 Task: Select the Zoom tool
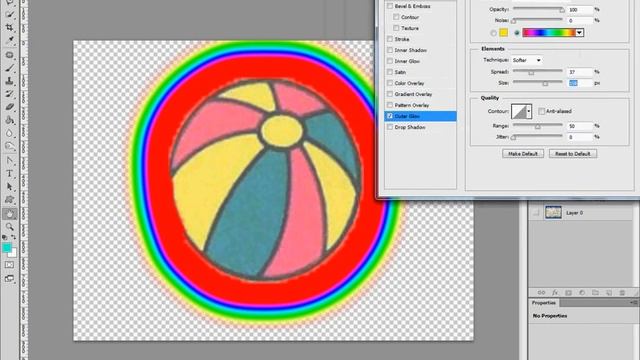[x=10, y=227]
